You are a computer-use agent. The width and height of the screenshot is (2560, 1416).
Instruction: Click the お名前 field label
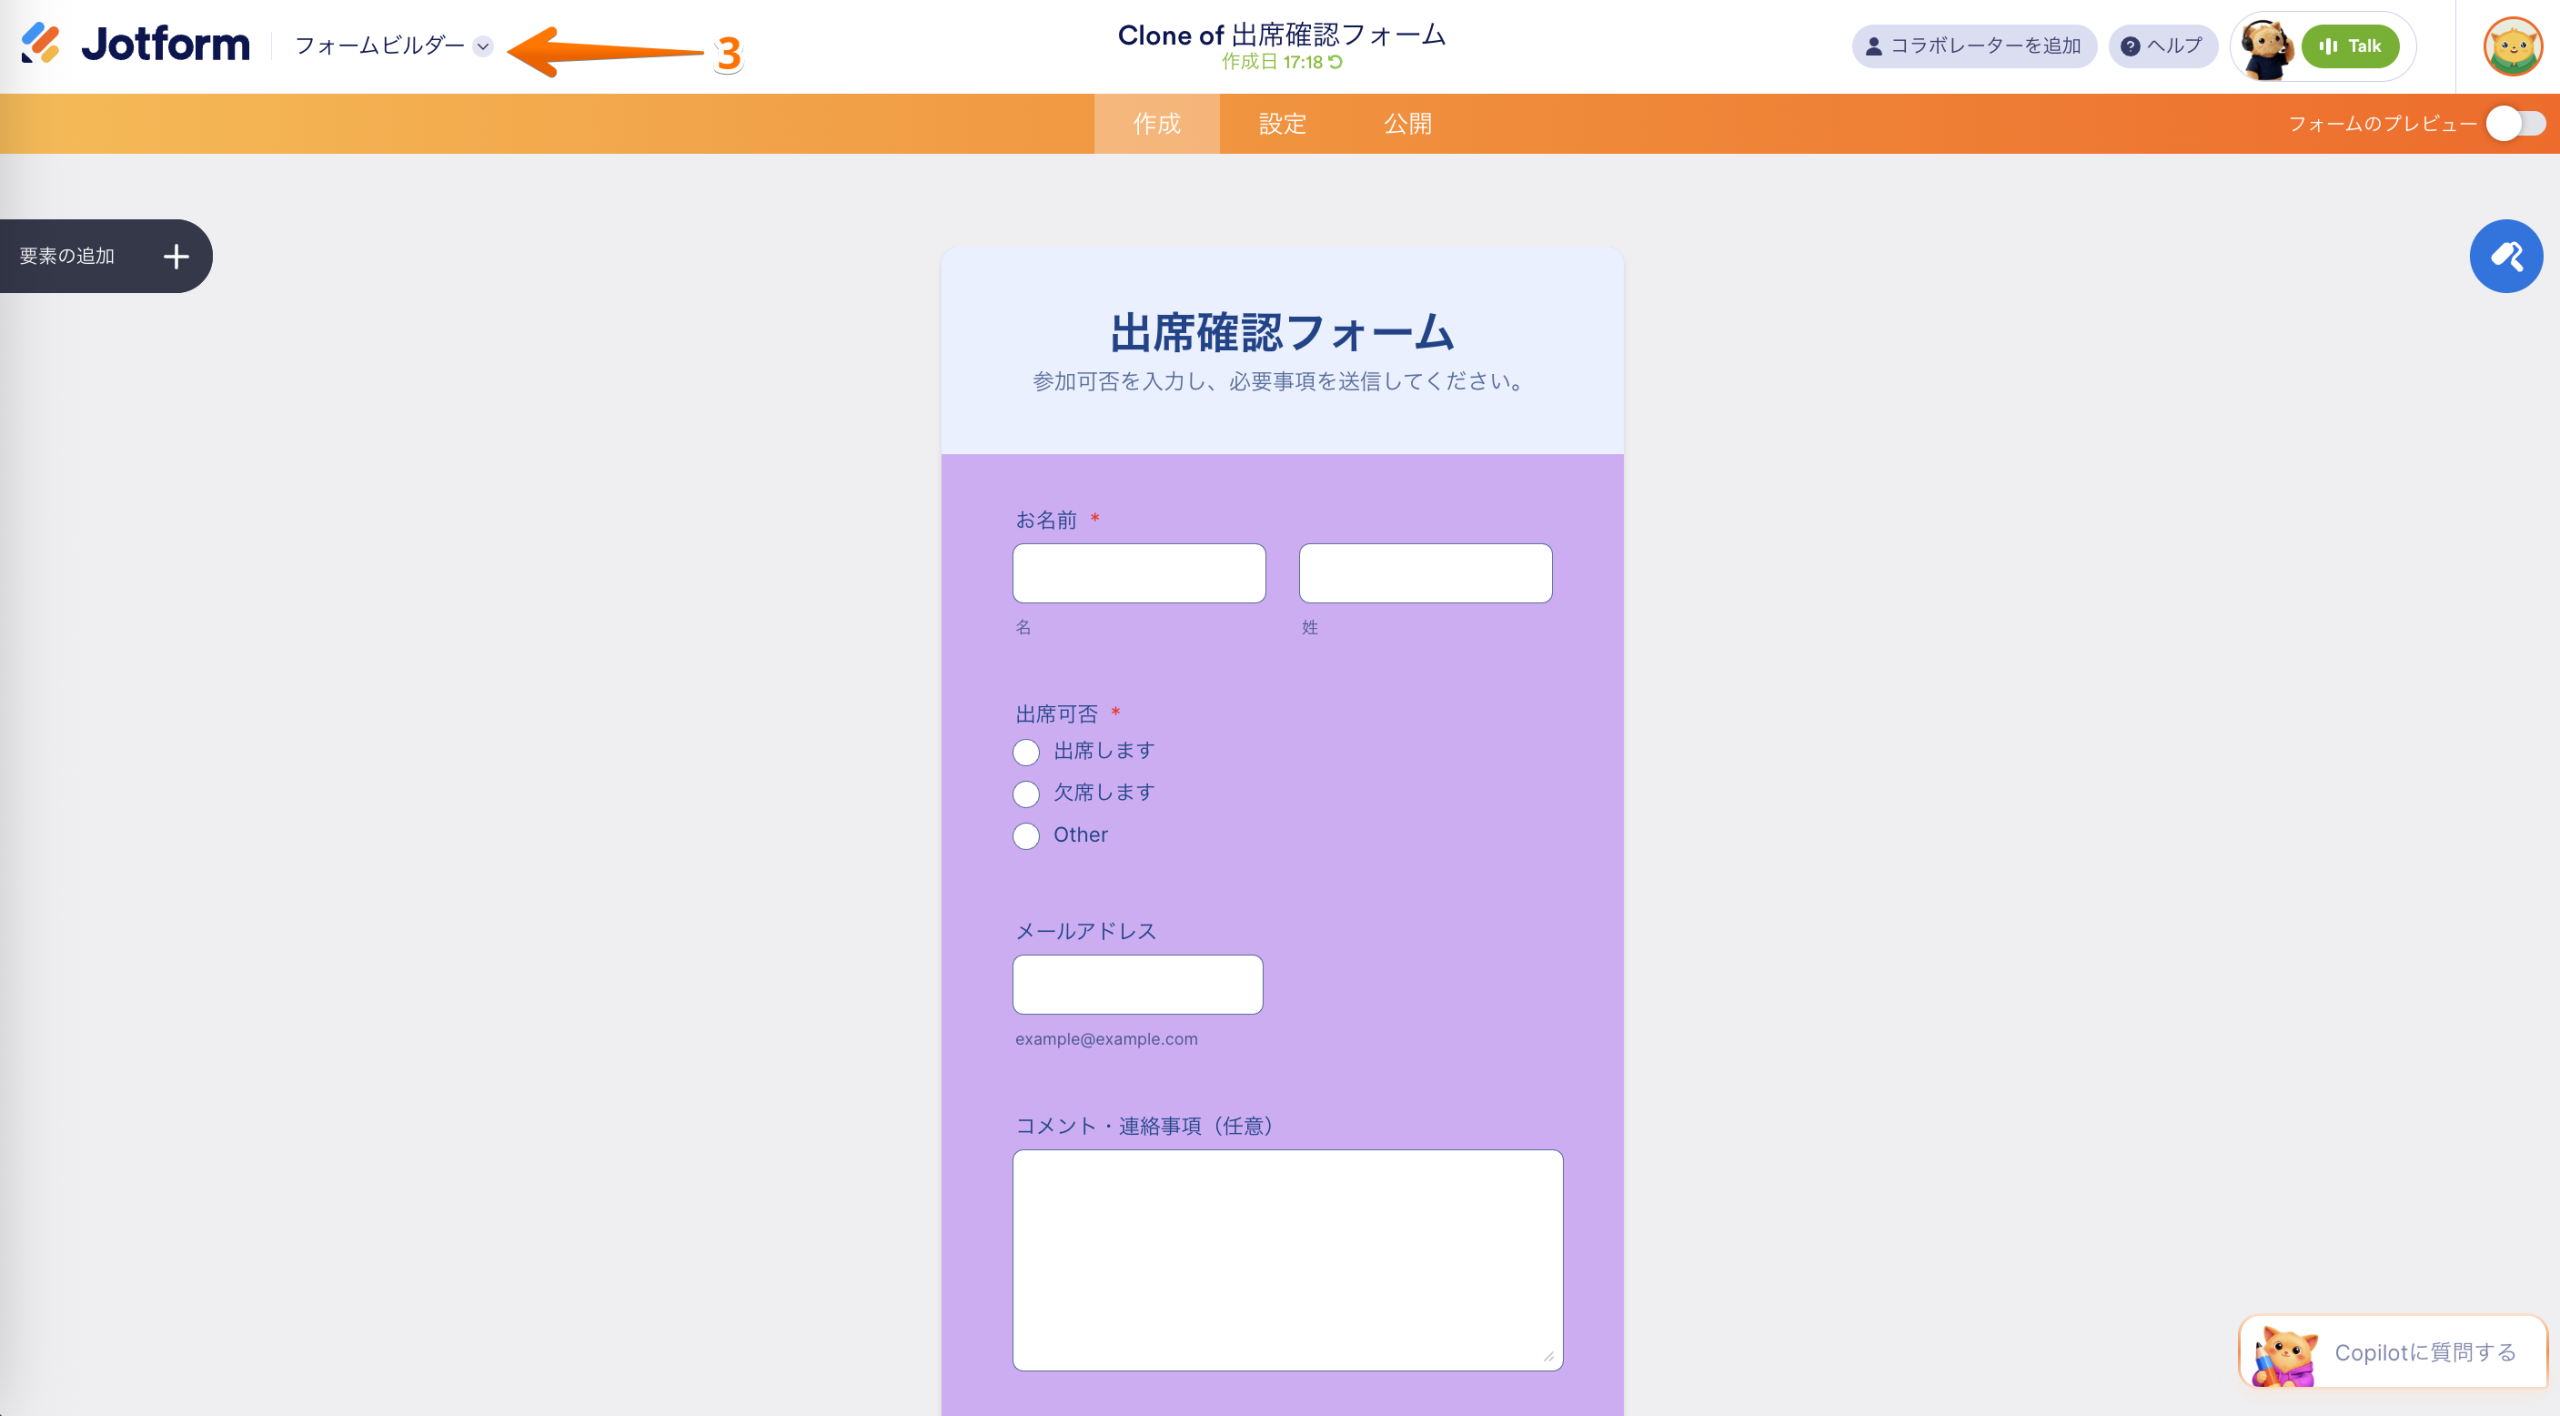[1046, 520]
